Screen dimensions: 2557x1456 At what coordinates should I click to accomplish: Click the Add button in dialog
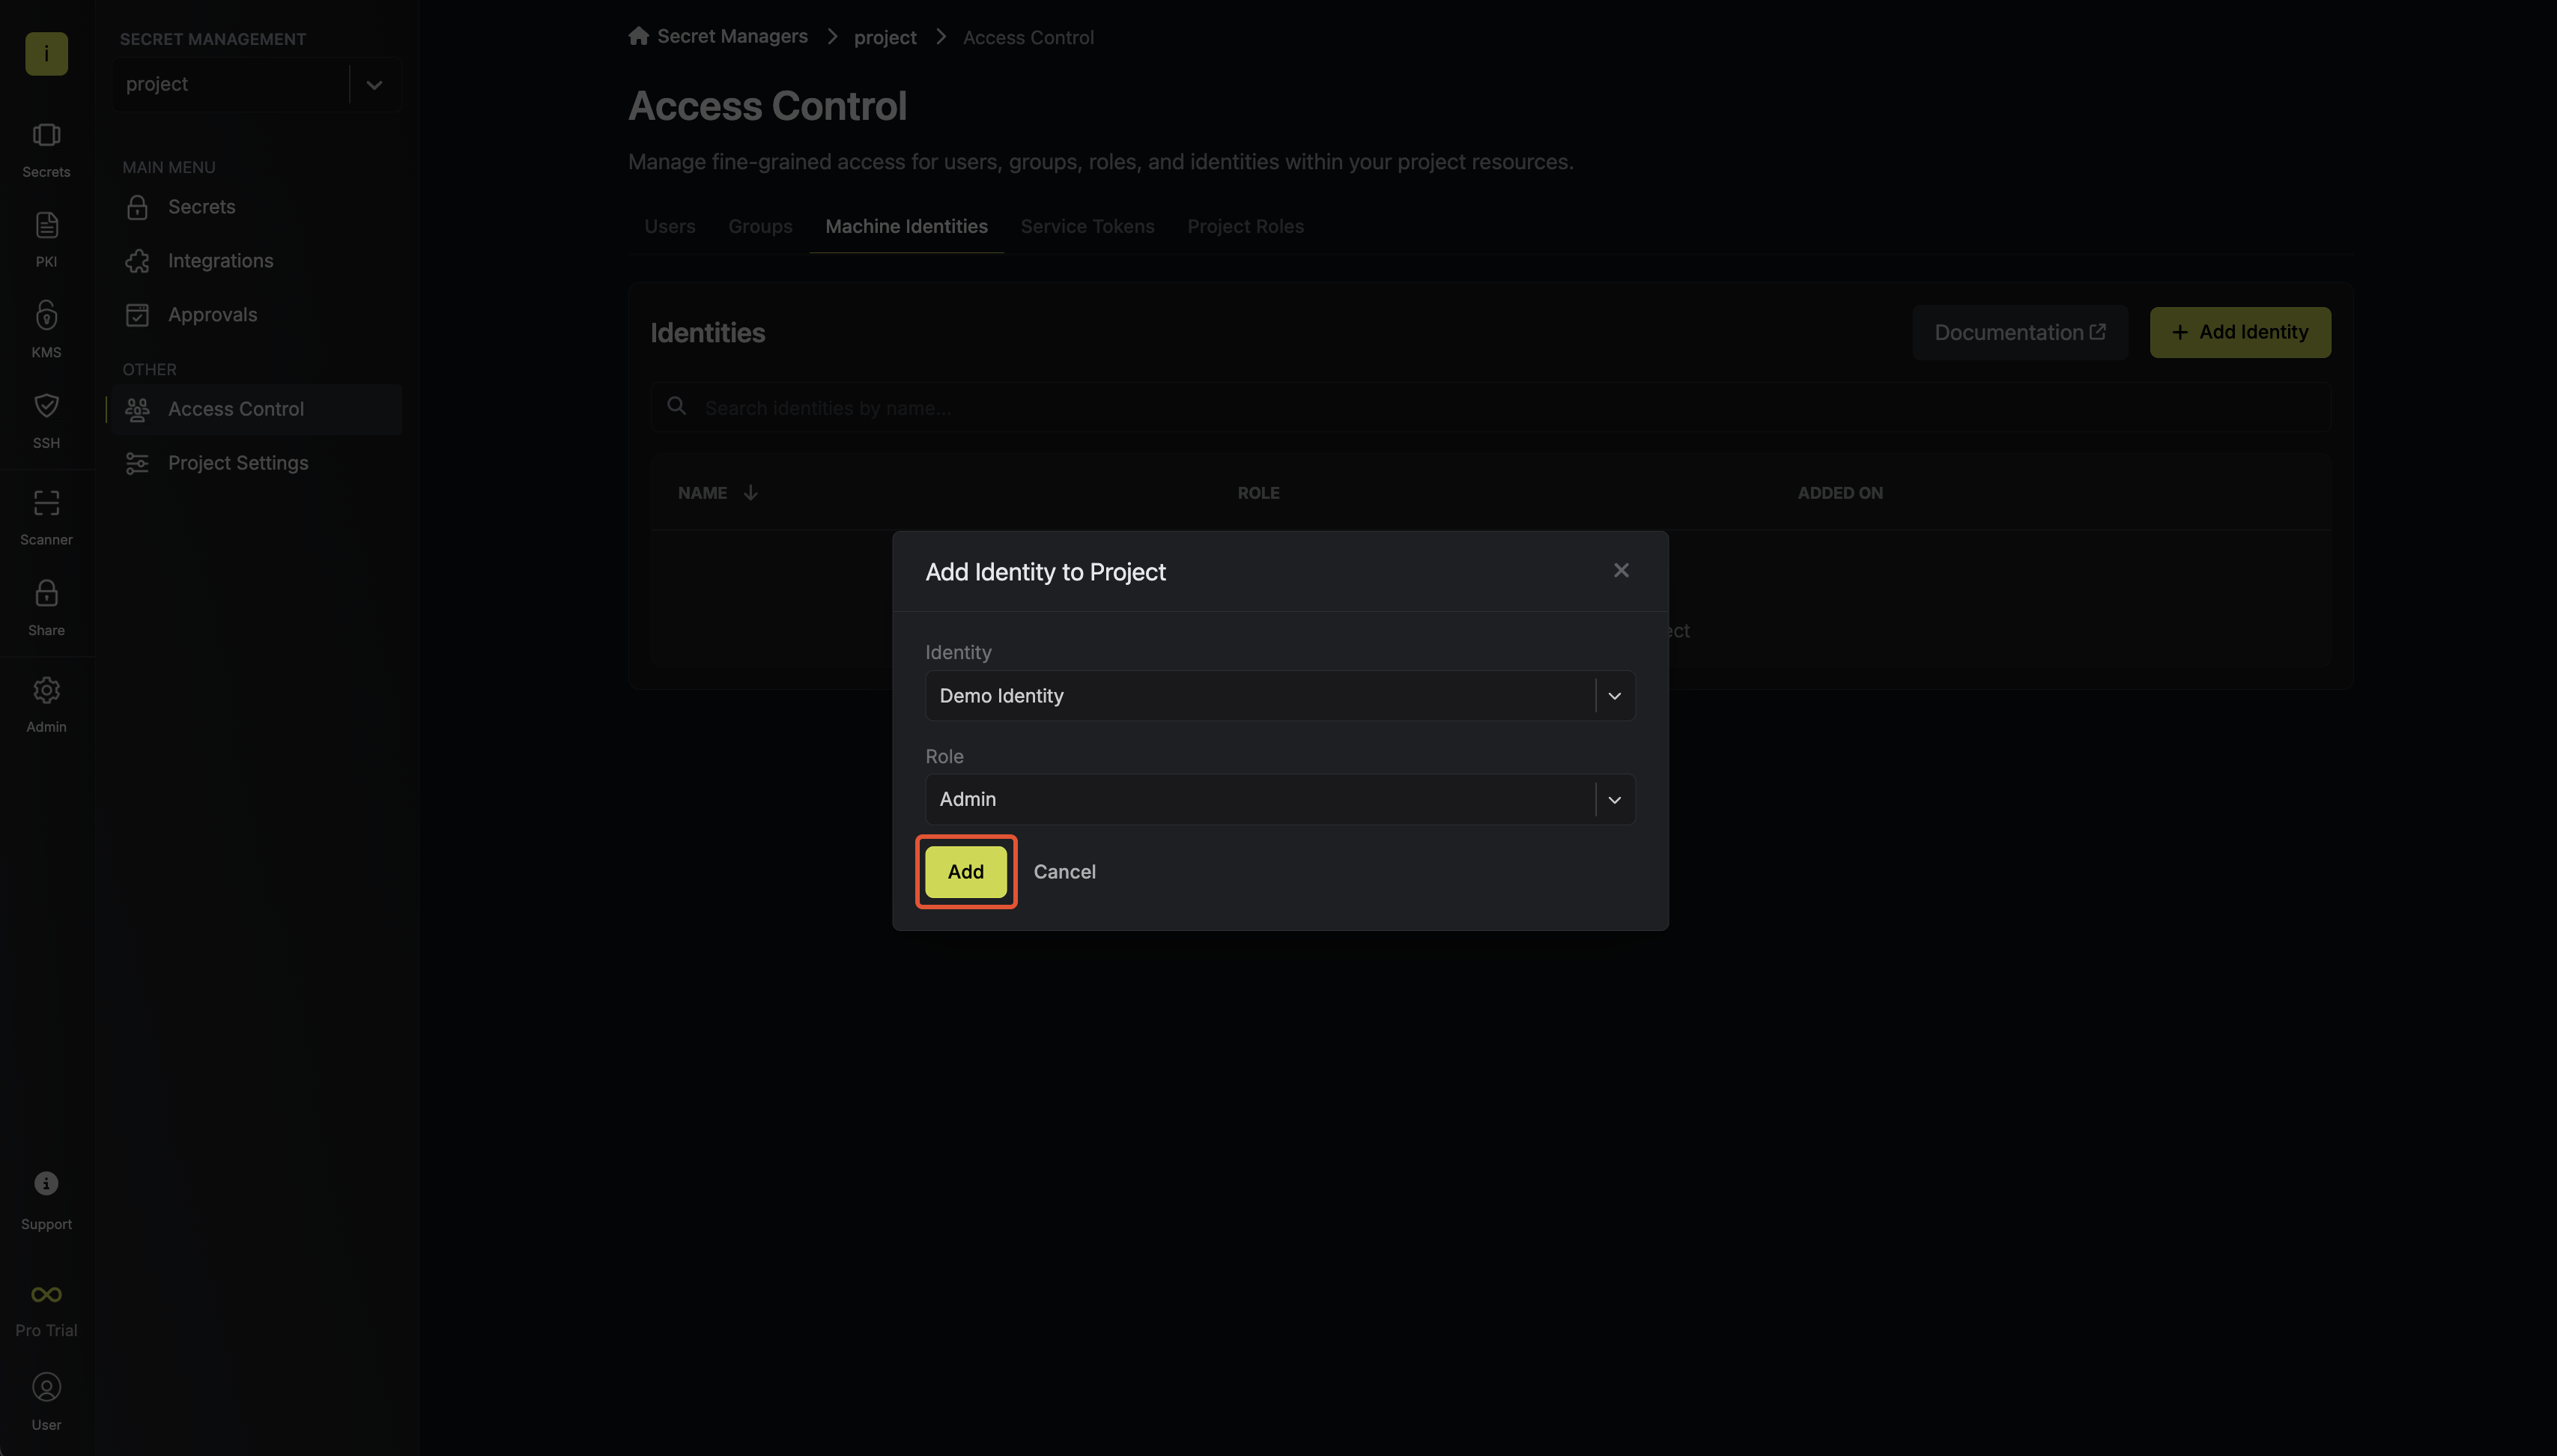point(965,872)
